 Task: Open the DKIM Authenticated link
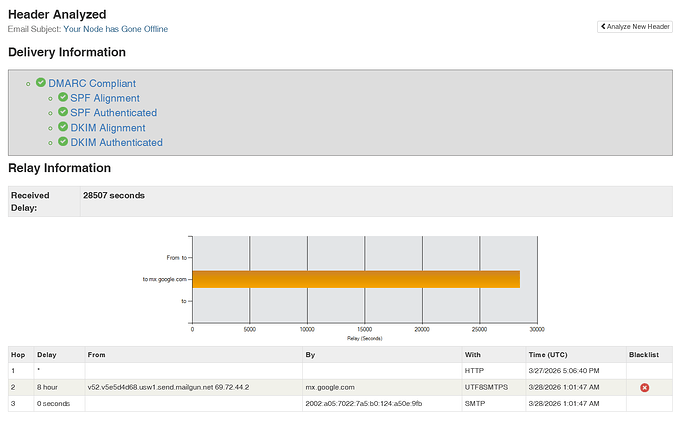click(116, 143)
